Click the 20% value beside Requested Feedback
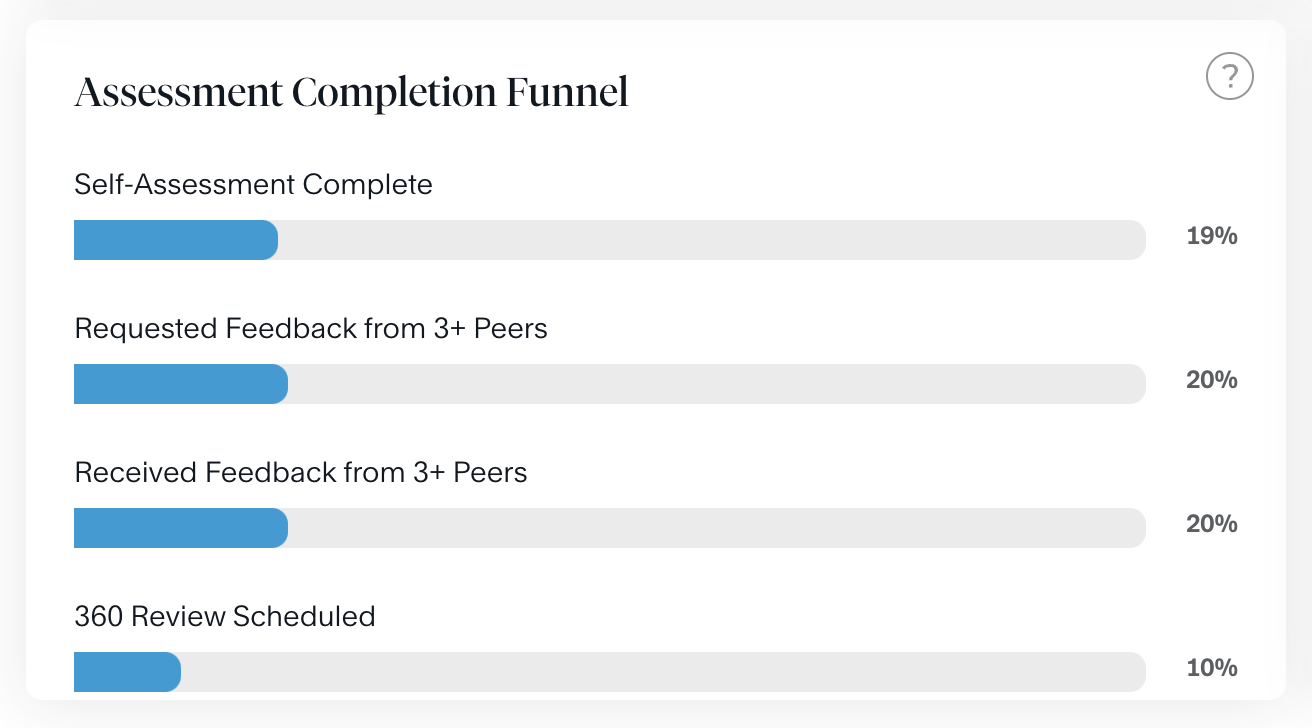1312x728 pixels. tap(1212, 381)
